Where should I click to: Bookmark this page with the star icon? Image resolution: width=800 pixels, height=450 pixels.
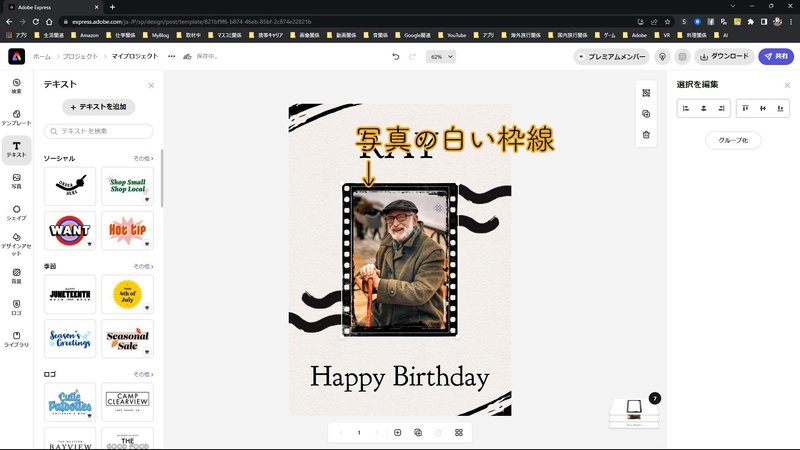(667, 22)
